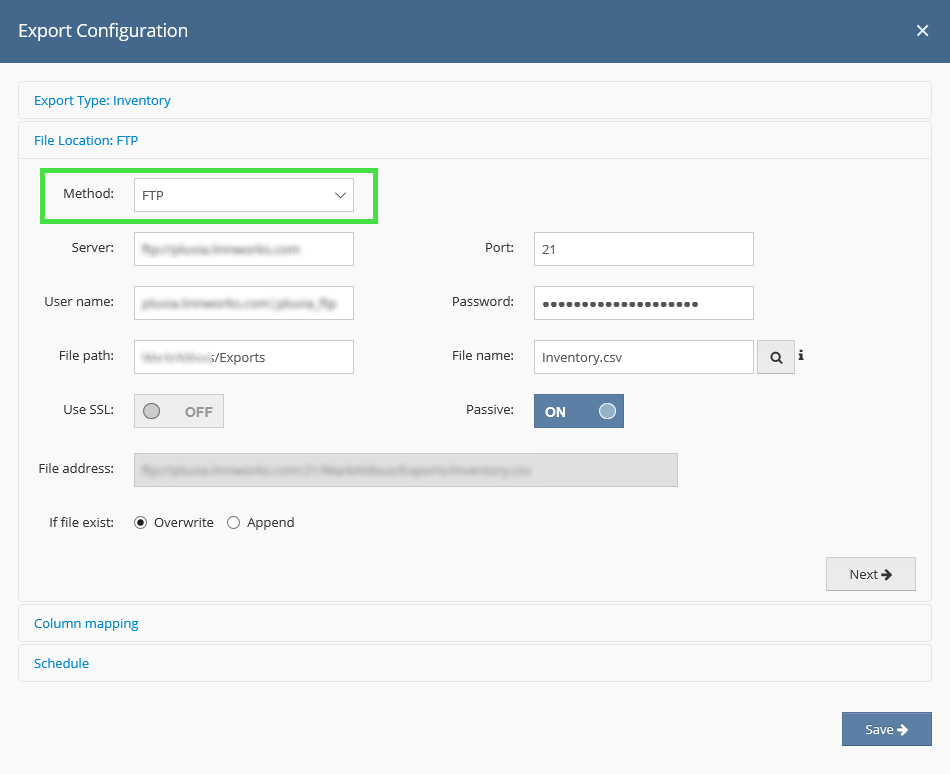Toggle the Use SSL switch
950x774 pixels.
tap(179, 411)
